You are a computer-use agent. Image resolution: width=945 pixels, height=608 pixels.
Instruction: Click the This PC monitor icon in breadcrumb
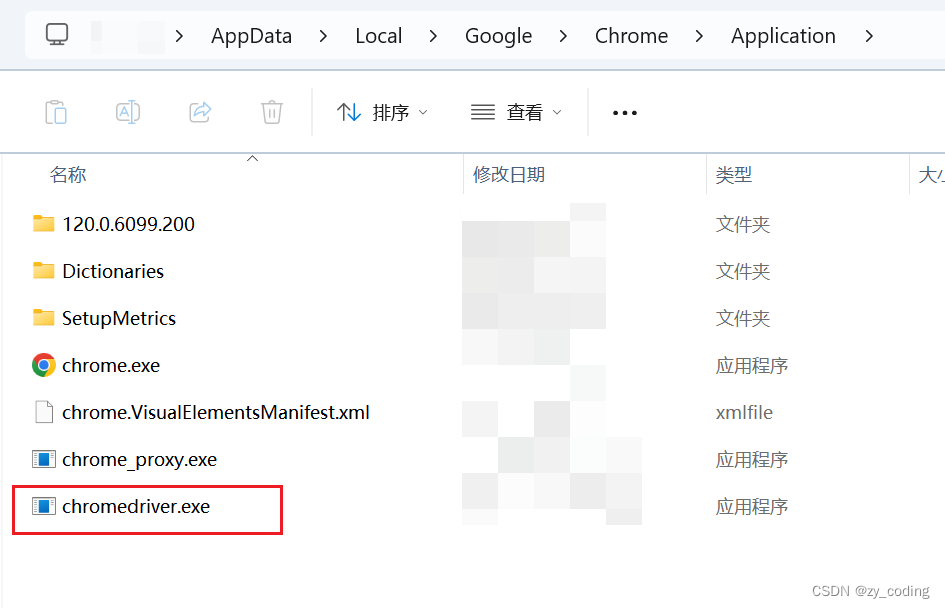56,33
